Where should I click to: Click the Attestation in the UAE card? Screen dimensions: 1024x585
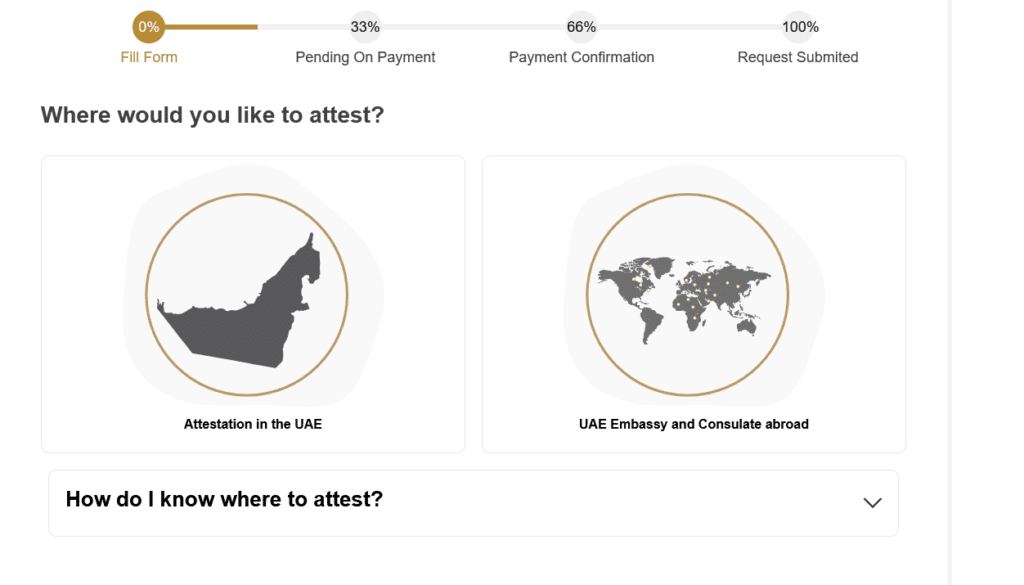(253, 304)
